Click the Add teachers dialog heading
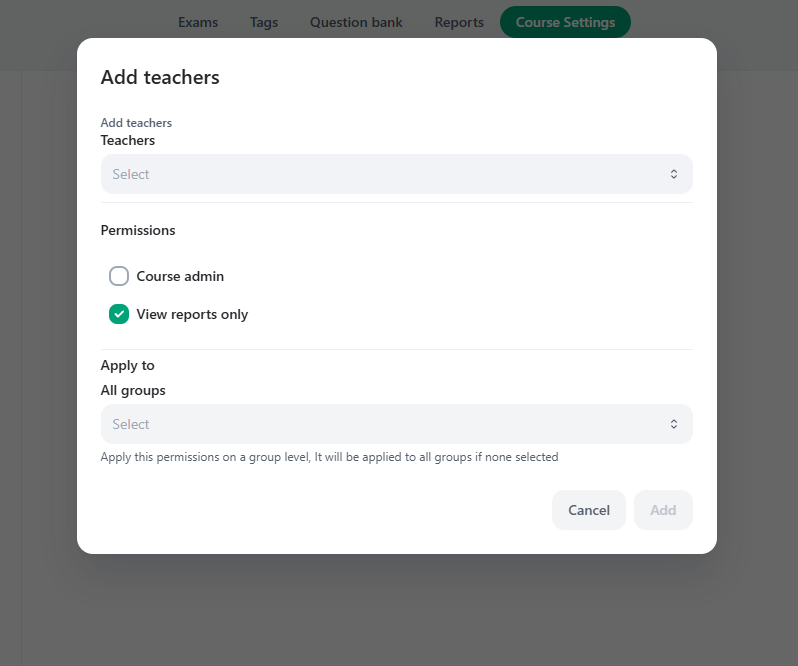The width and height of the screenshot is (798, 666). [x=160, y=77]
